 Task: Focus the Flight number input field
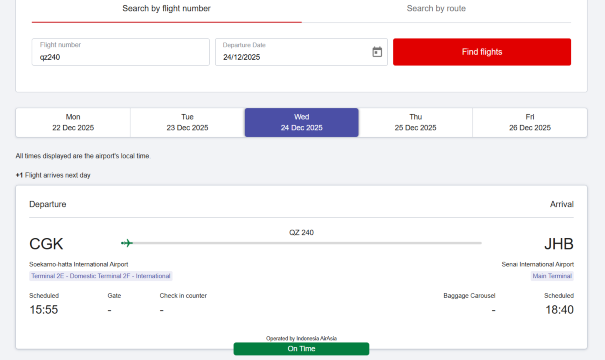click(120, 52)
